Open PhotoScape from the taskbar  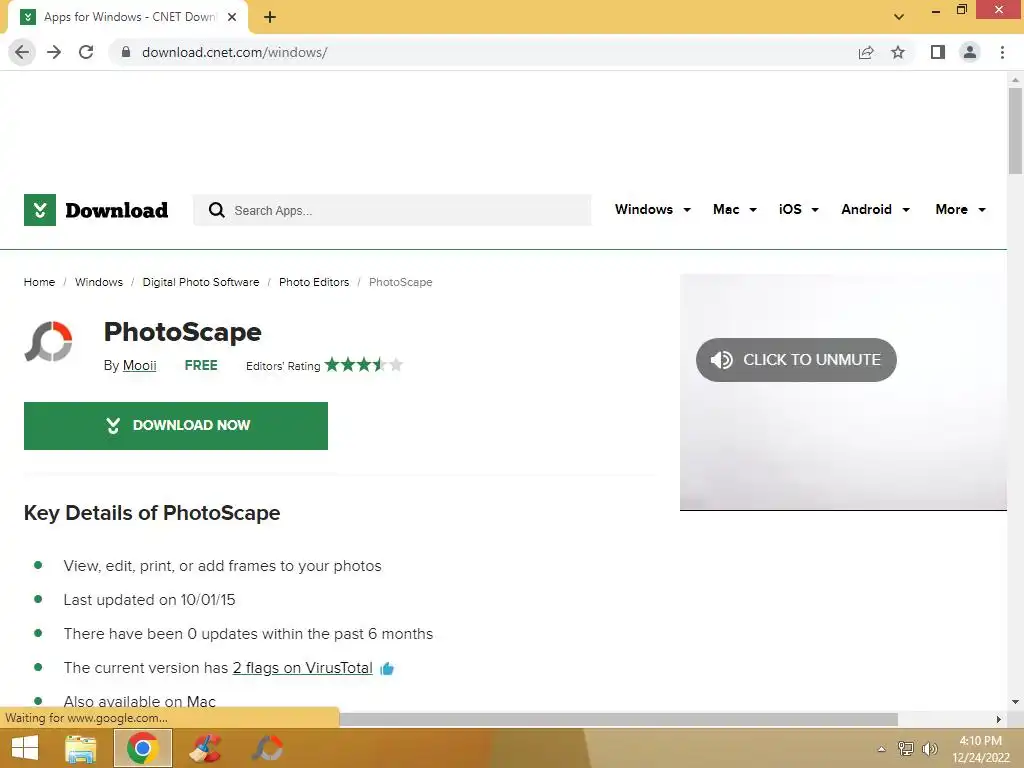[x=267, y=748]
